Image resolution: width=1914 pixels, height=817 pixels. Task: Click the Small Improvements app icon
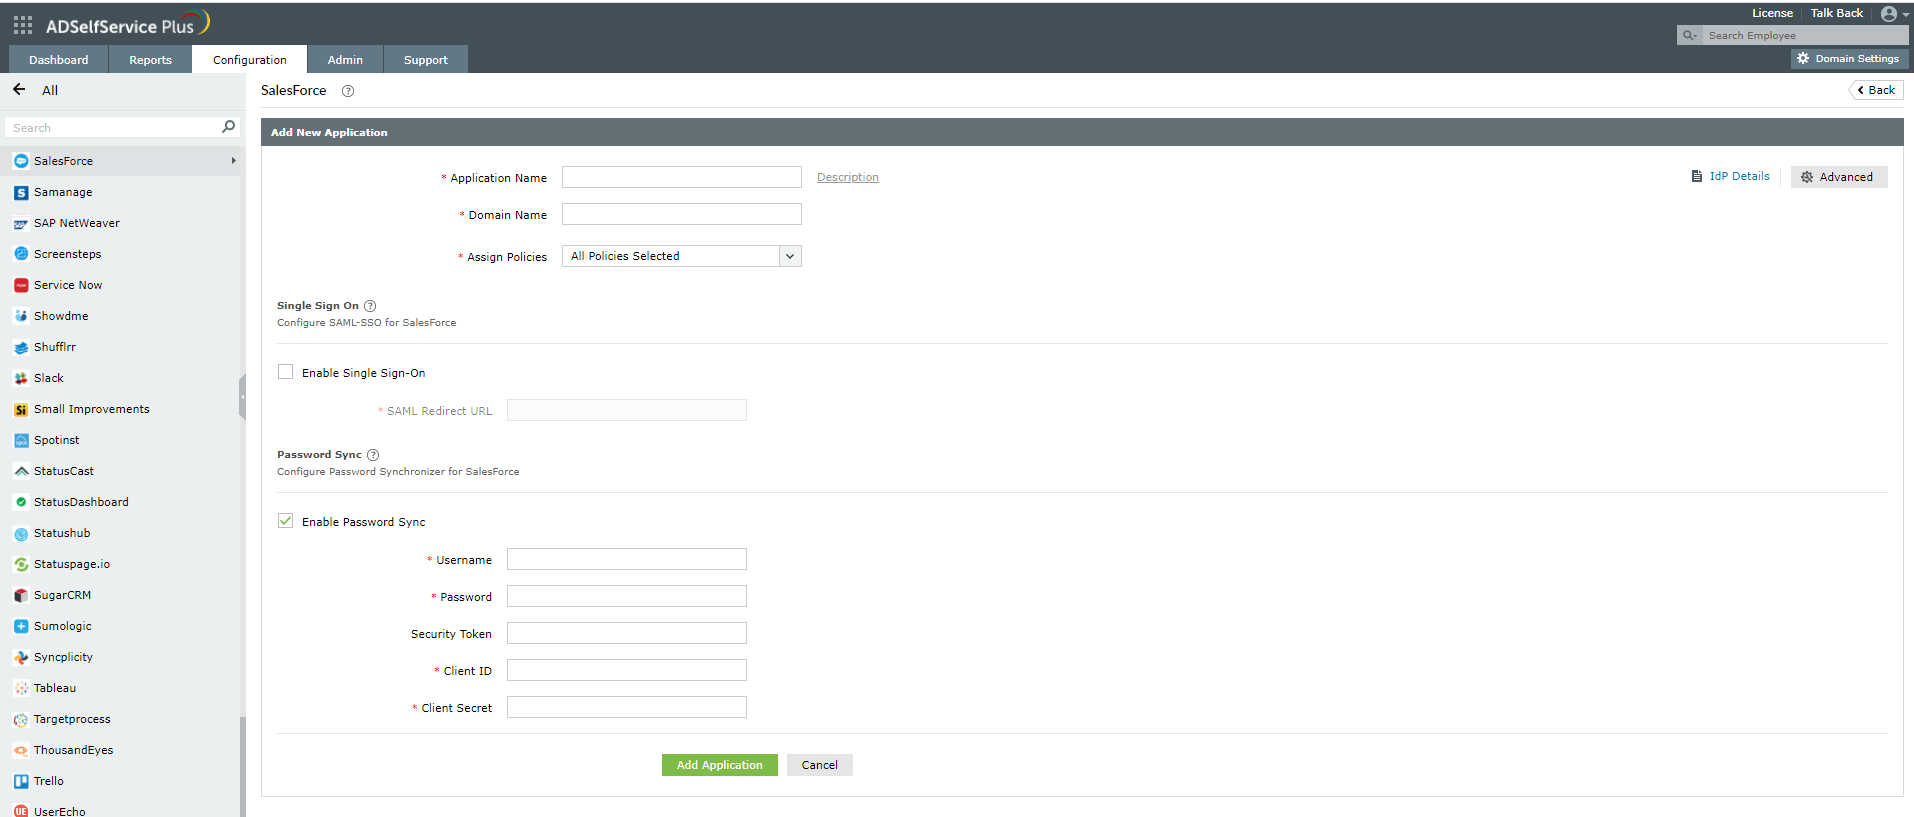[x=21, y=409]
